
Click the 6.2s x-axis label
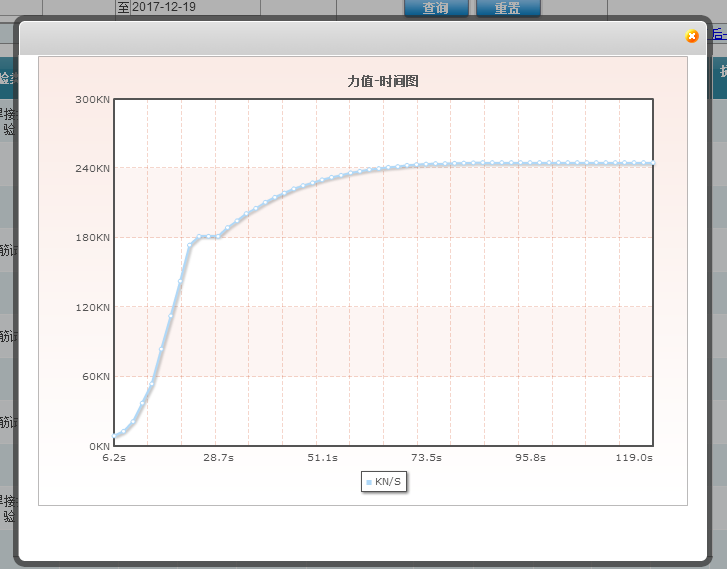[114, 458]
